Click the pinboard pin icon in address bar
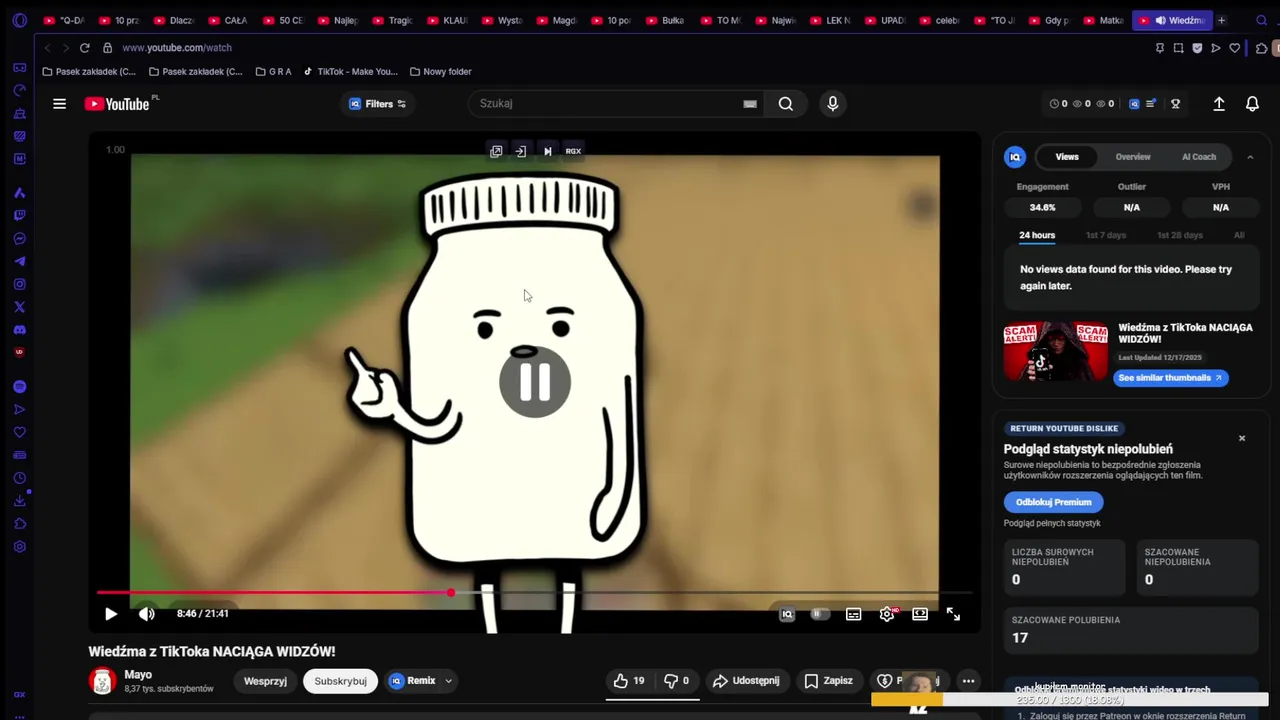The image size is (1280, 720). [1160, 48]
